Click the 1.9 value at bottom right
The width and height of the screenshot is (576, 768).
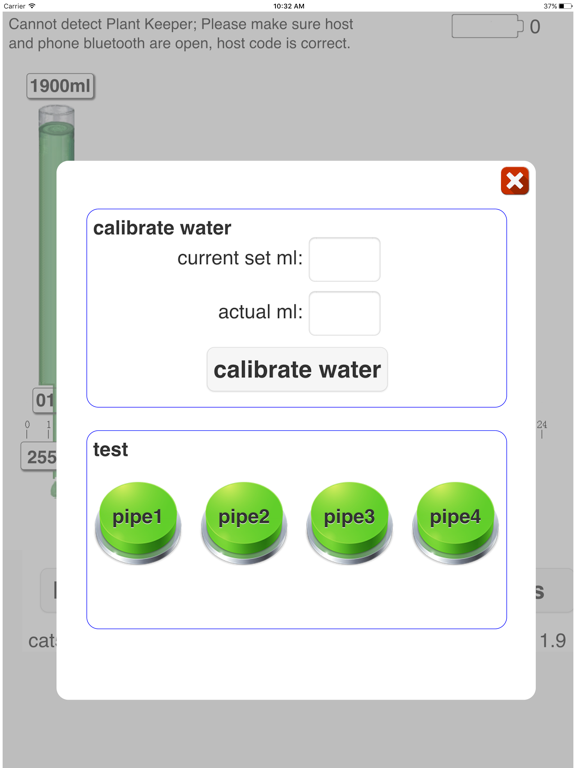pyautogui.click(x=553, y=641)
